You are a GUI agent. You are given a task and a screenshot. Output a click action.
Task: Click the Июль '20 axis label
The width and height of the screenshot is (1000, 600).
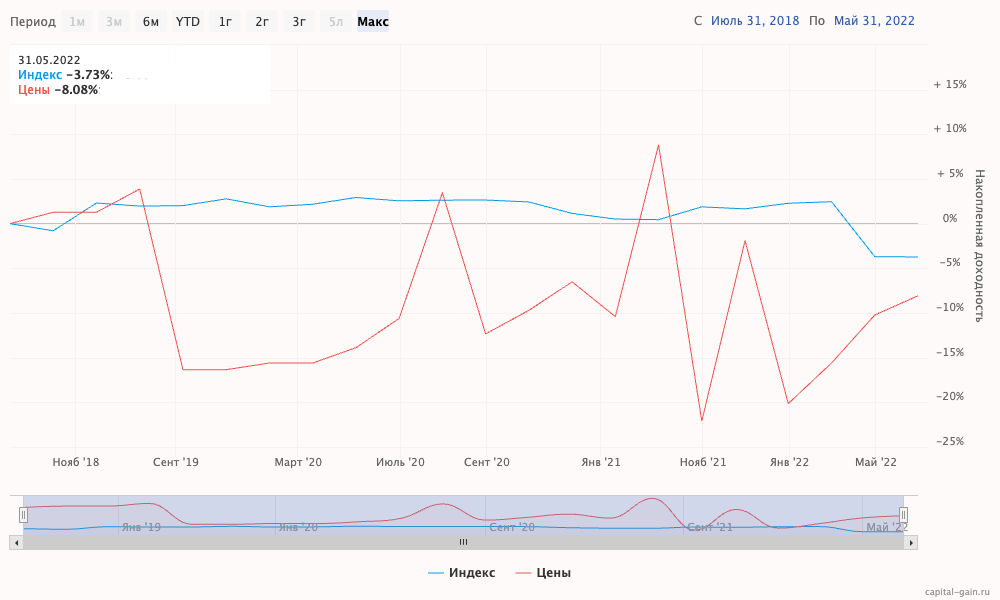pos(400,462)
